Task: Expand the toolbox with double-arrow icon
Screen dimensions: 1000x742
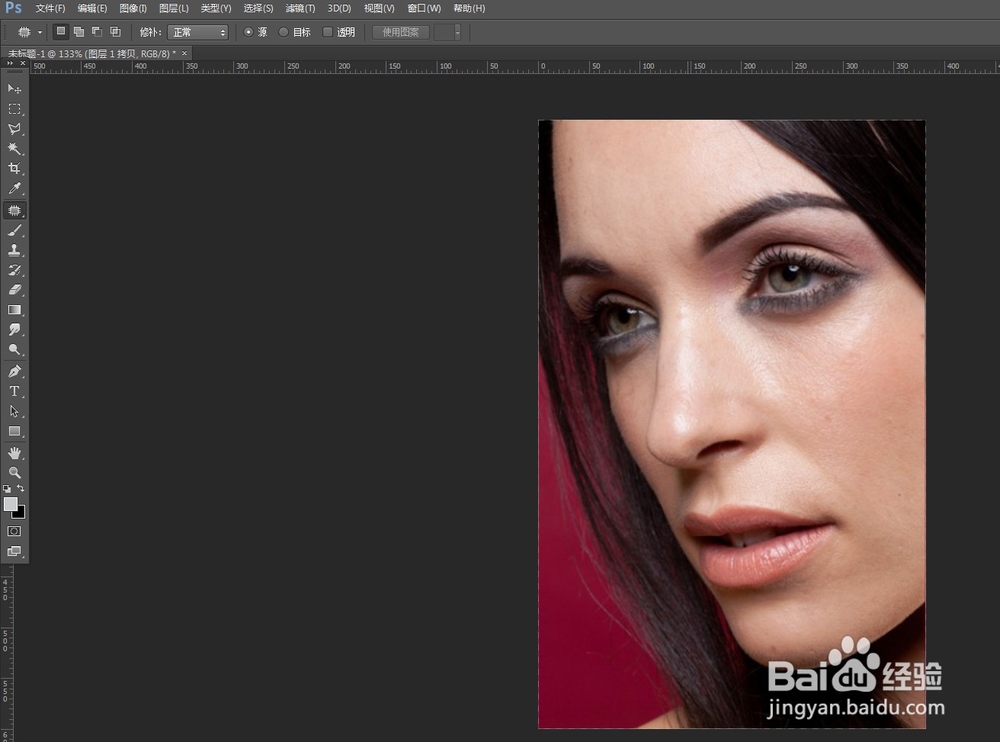Action: pyautogui.click(x=10, y=63)
